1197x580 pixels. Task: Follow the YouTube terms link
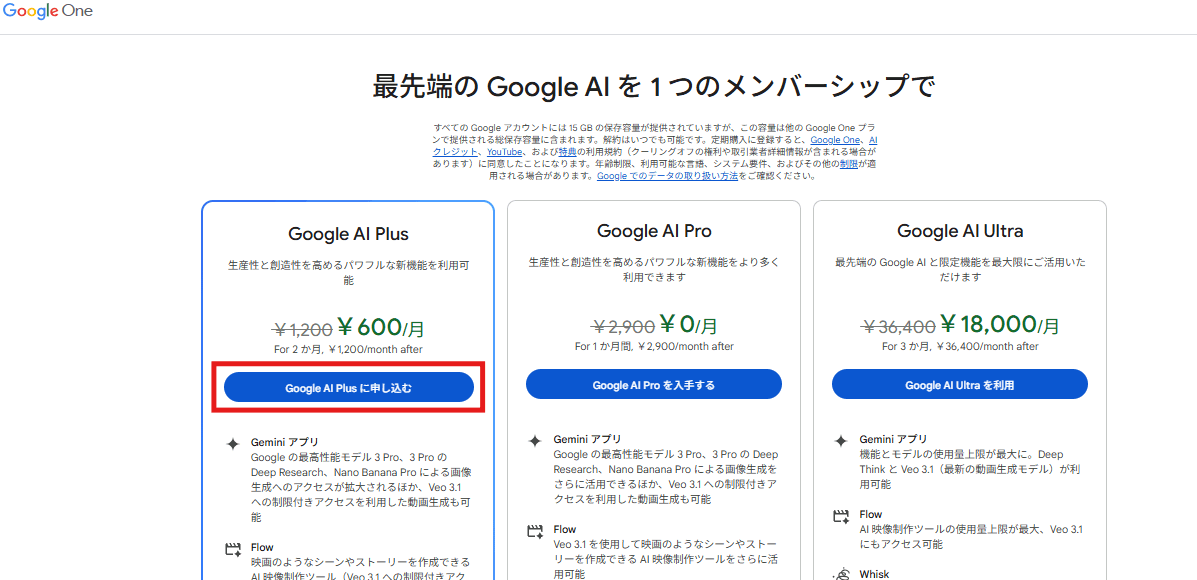click(x=504, y=152)
